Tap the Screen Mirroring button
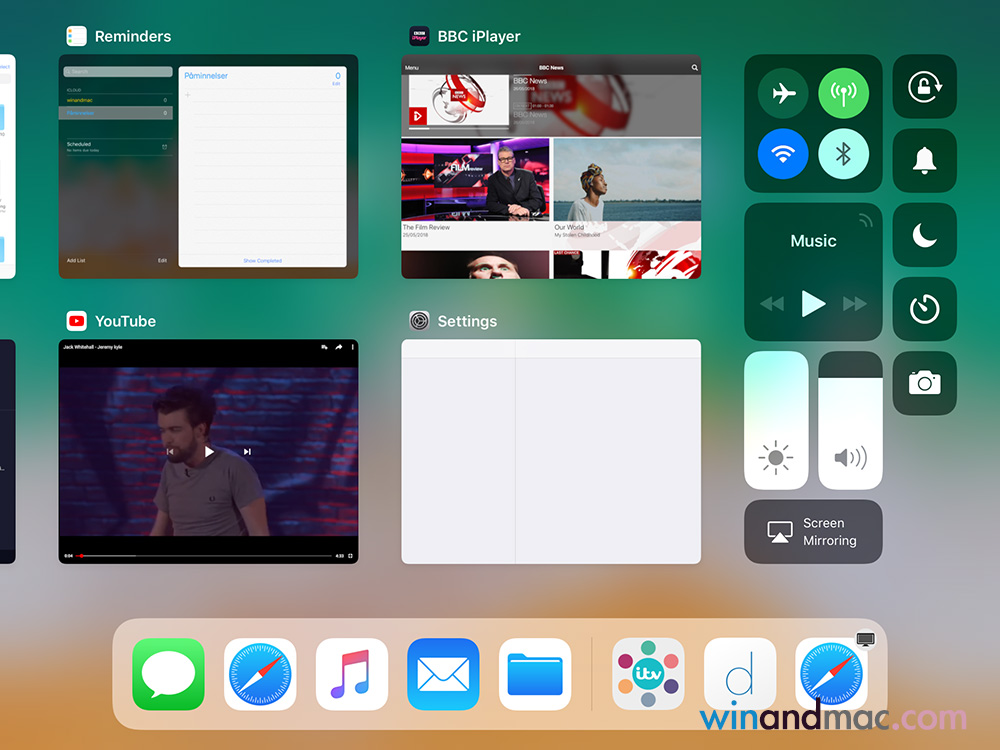The width and height of the screenshot is (1000, 750). 813,532
